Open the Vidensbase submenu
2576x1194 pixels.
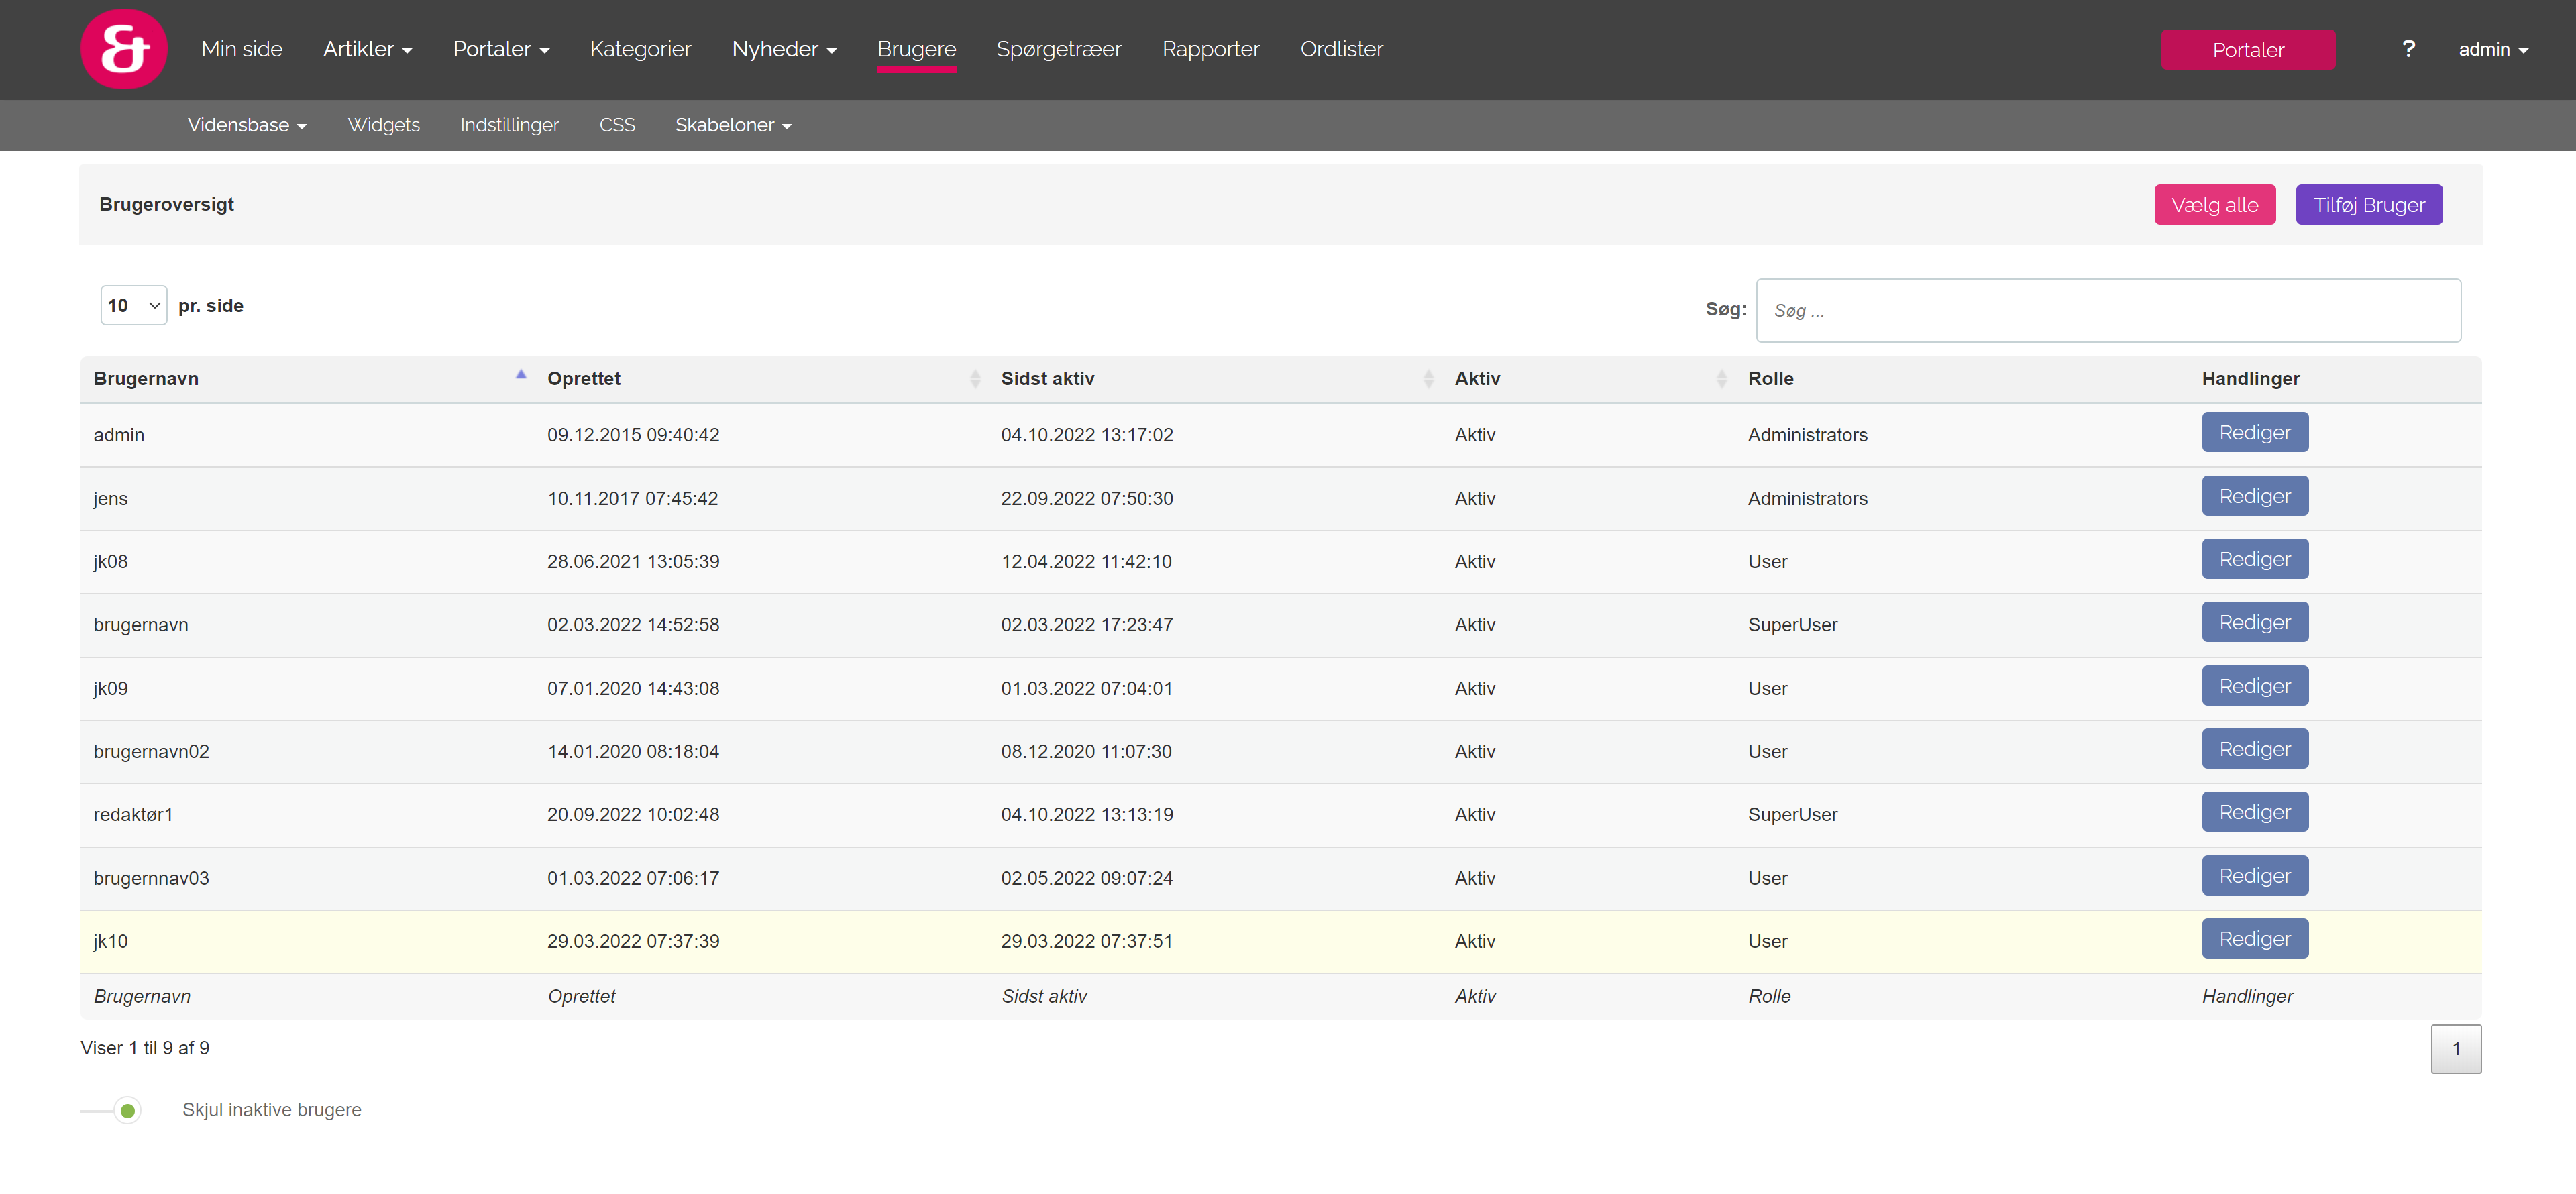pos(246,125)
